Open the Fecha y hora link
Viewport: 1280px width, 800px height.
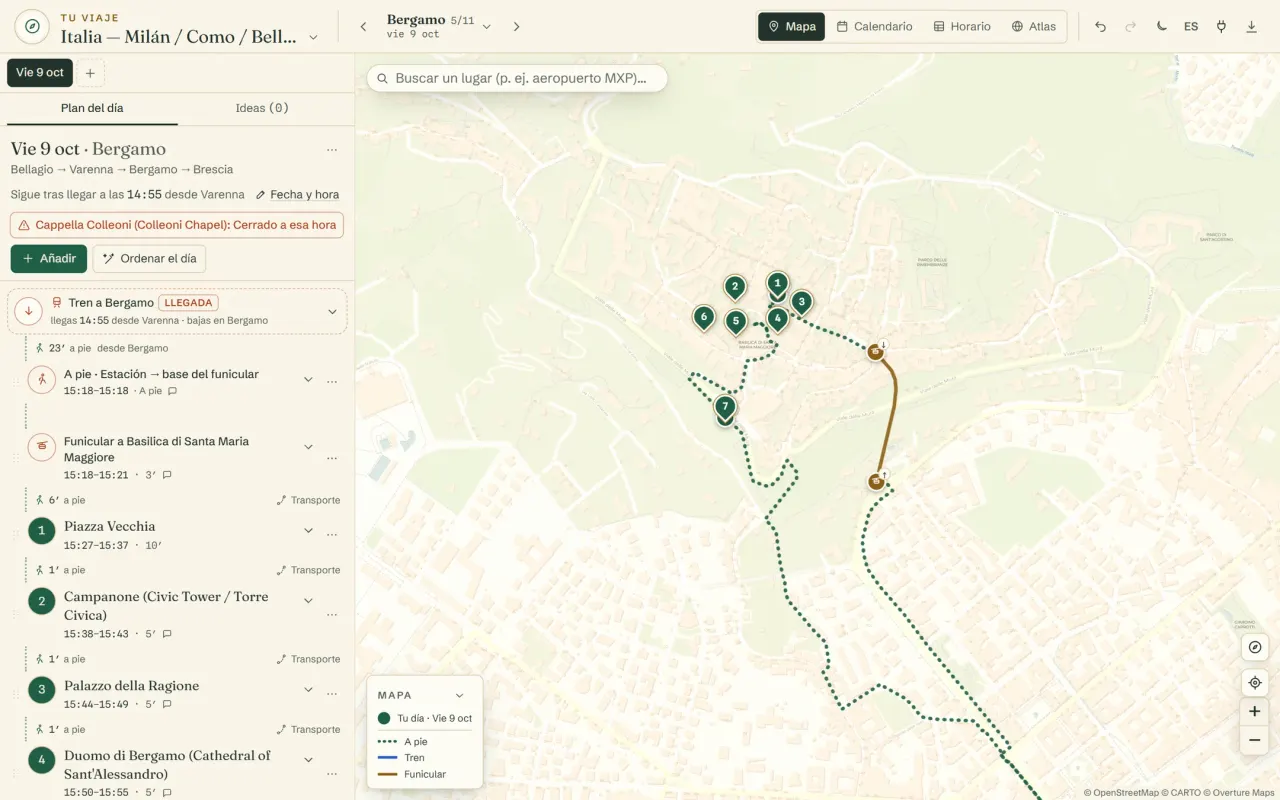tap(297, 195)
